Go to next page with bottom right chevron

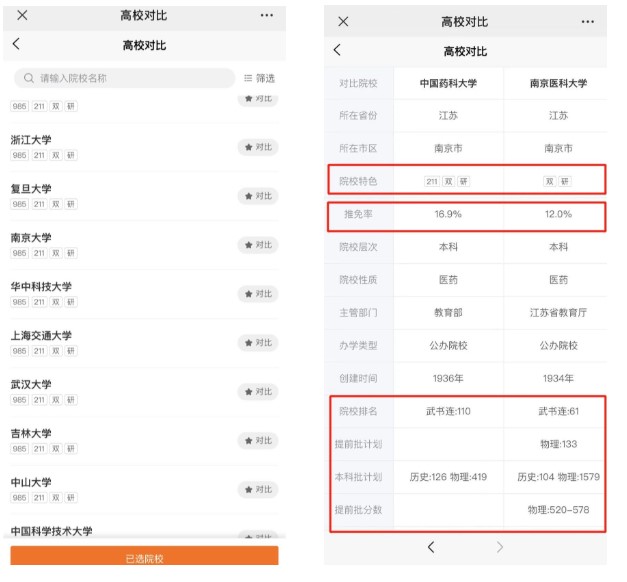click(x=499, y=547)
